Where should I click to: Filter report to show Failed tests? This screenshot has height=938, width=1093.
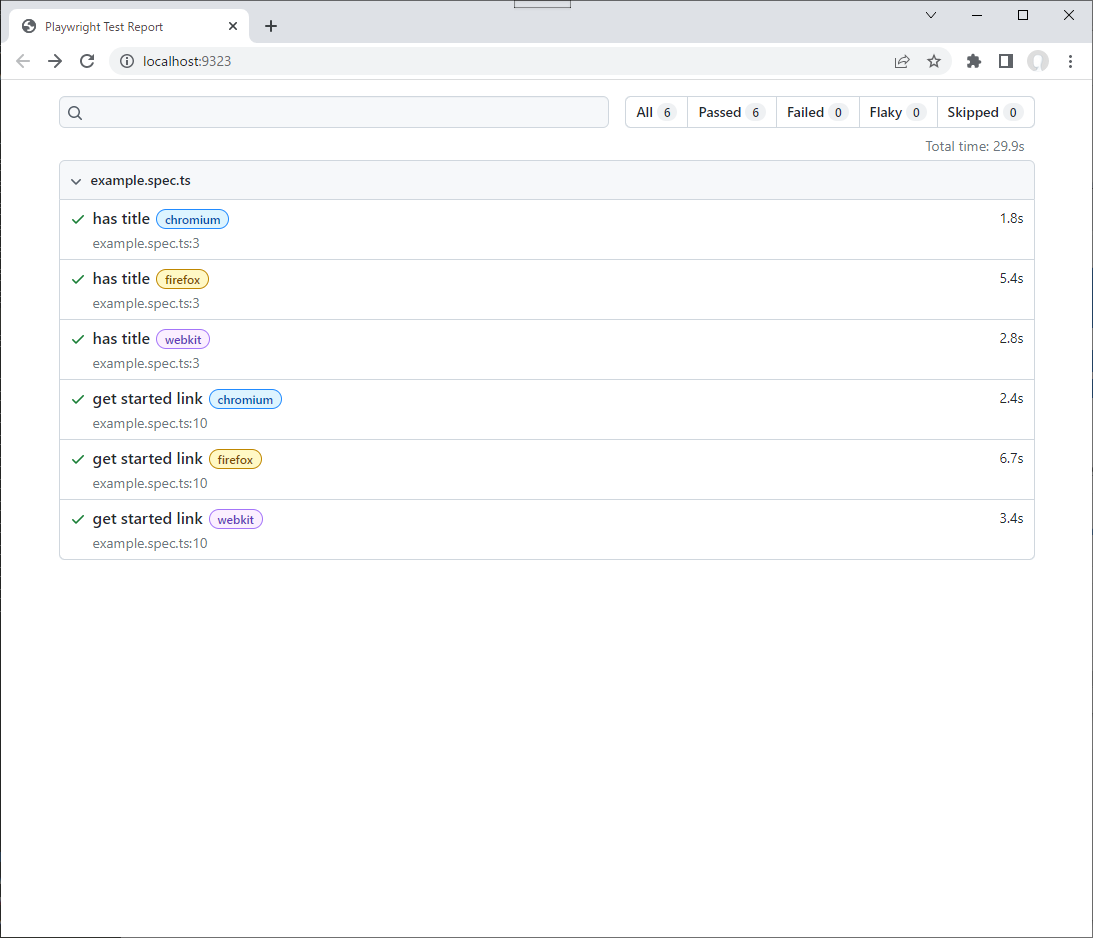tap(817, 112)
